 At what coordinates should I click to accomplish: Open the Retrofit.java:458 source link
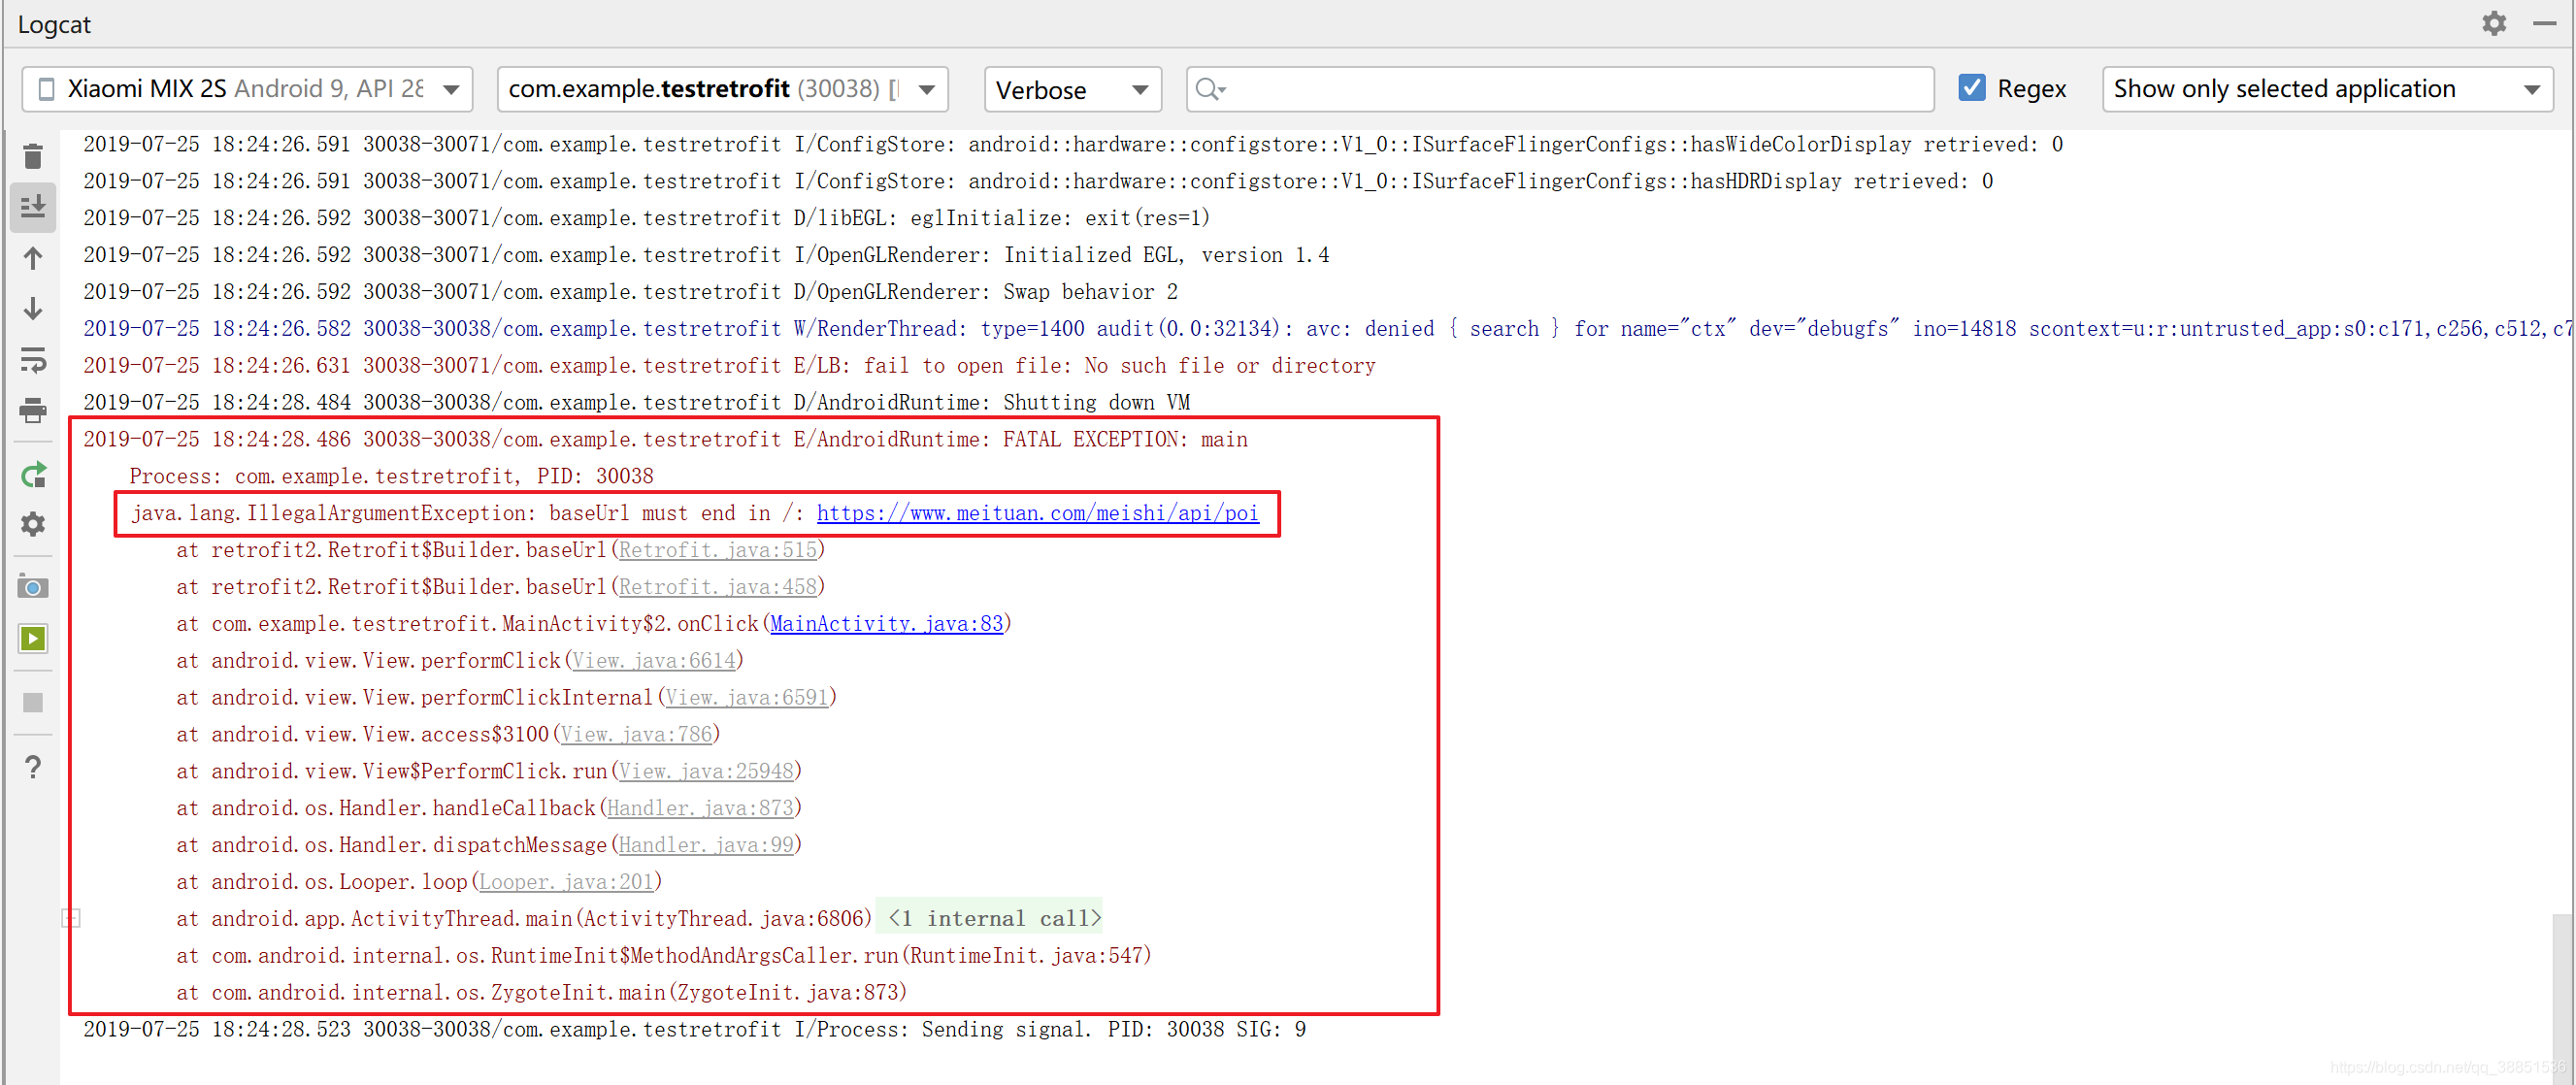(x=717, y=587)
